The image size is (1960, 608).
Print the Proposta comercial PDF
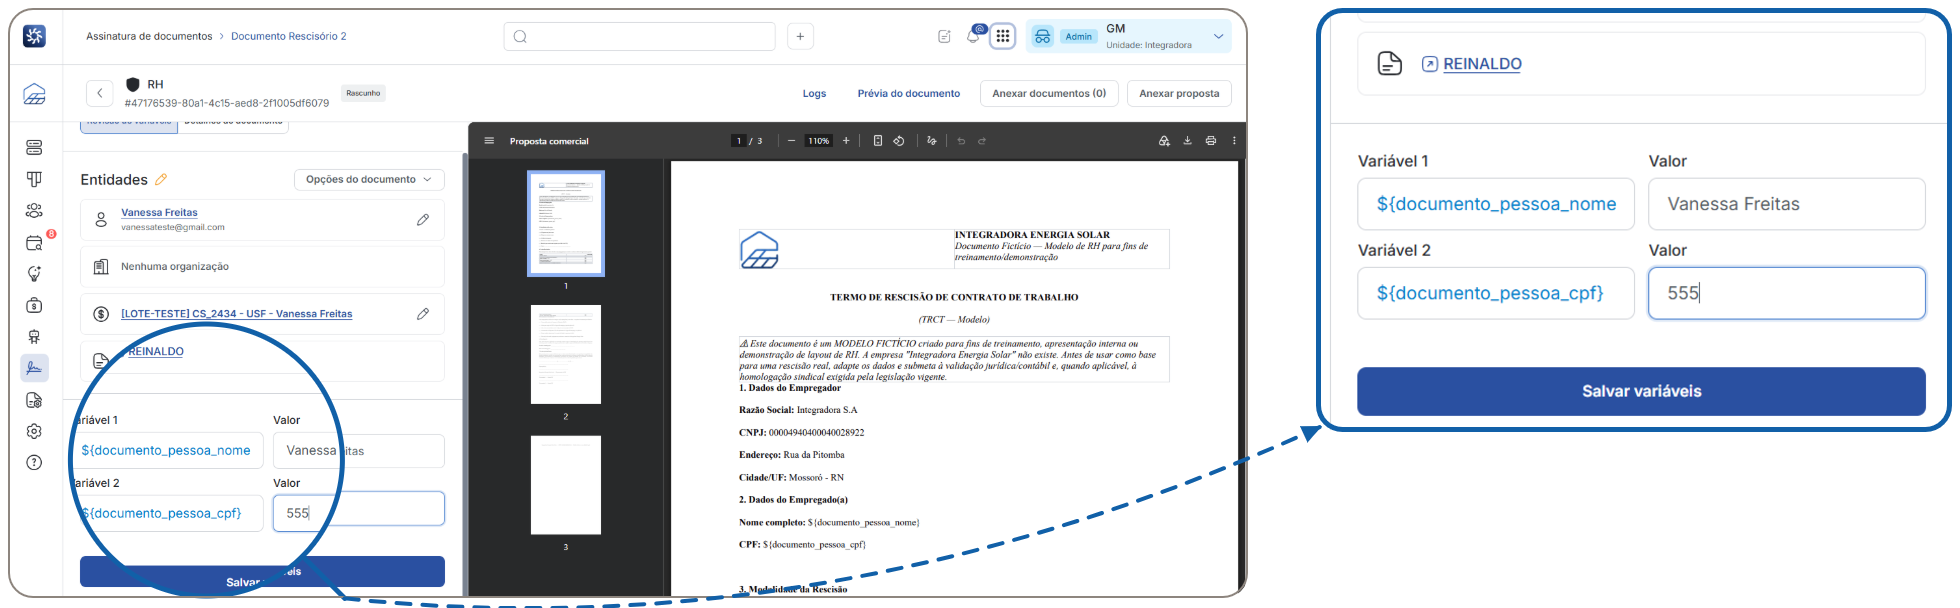tap(1210, 141)
